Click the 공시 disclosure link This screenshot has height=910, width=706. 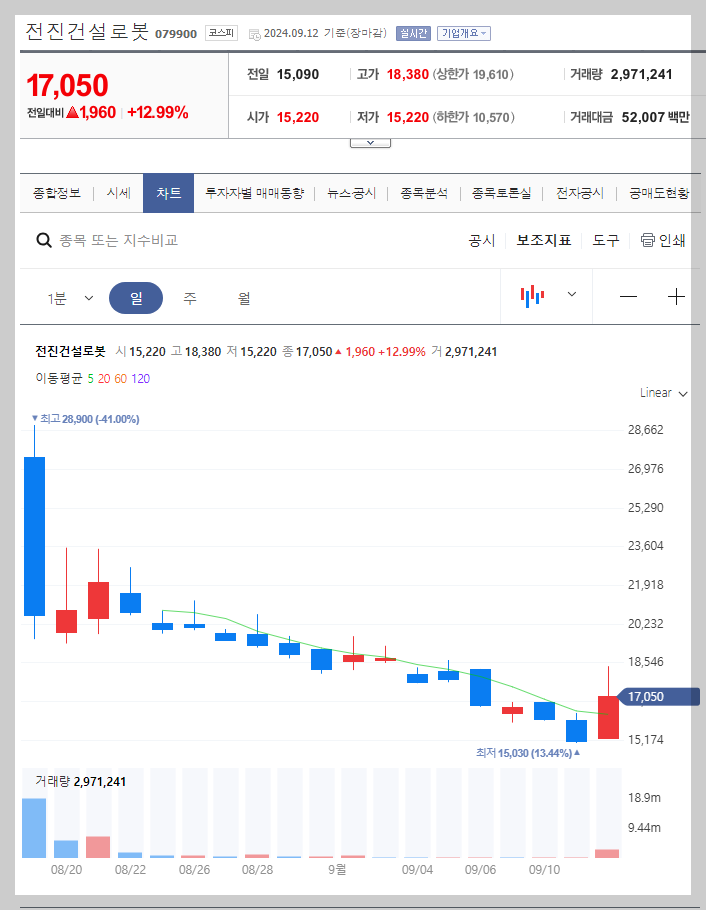click(x=481, y=240)
